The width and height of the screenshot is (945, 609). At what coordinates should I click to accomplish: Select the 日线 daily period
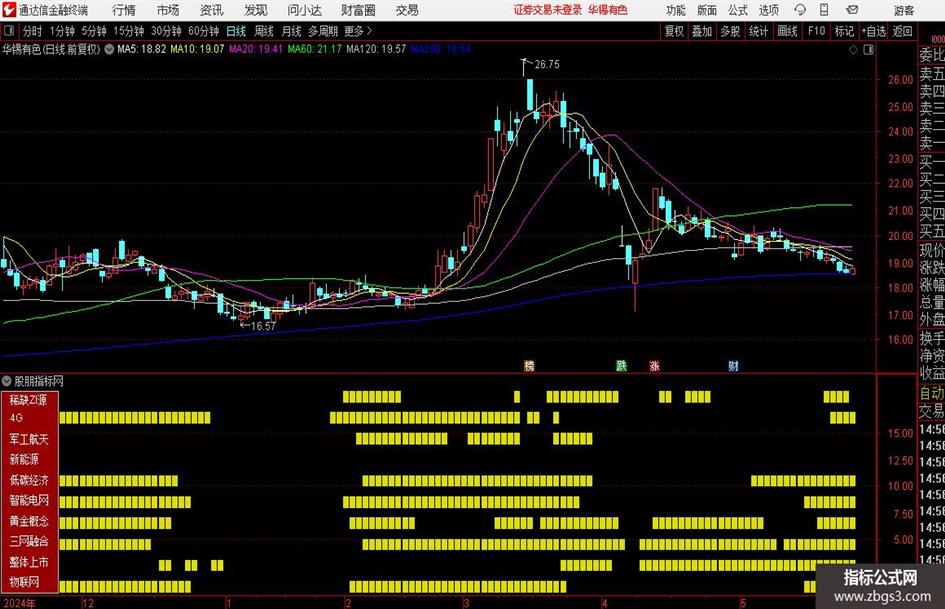click(236, 31)
